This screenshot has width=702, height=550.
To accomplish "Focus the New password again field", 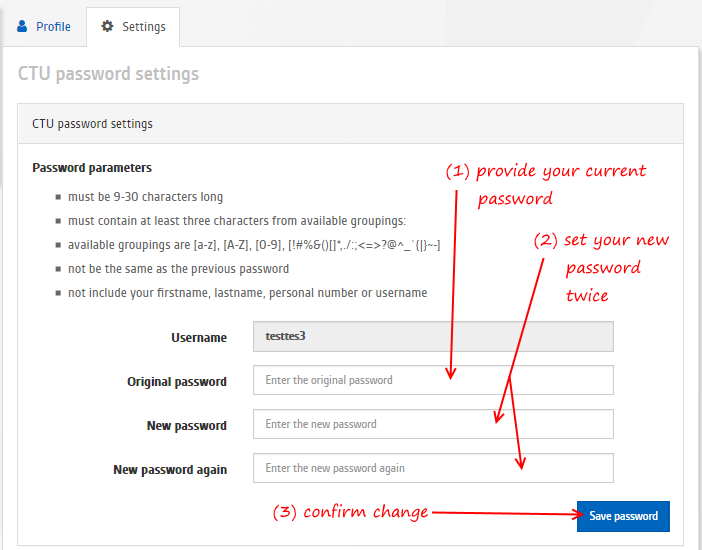I will tap(433, 468).
